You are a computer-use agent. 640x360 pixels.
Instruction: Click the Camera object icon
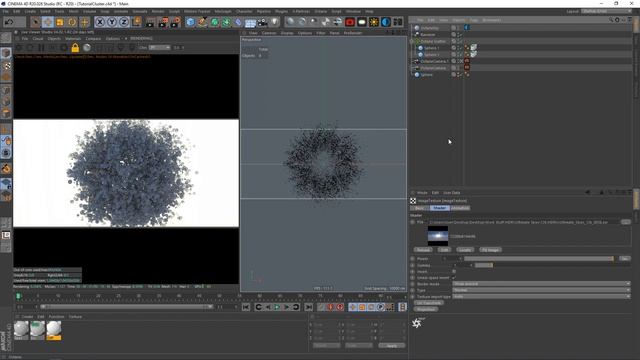click(x=262, y=22)
